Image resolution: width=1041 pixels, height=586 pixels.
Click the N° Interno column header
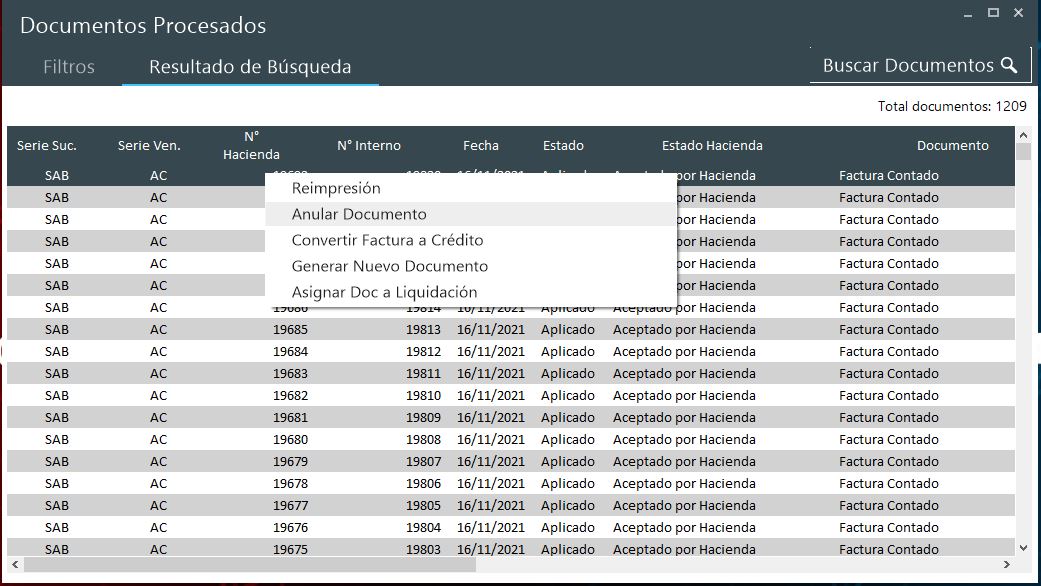point(368,145)
